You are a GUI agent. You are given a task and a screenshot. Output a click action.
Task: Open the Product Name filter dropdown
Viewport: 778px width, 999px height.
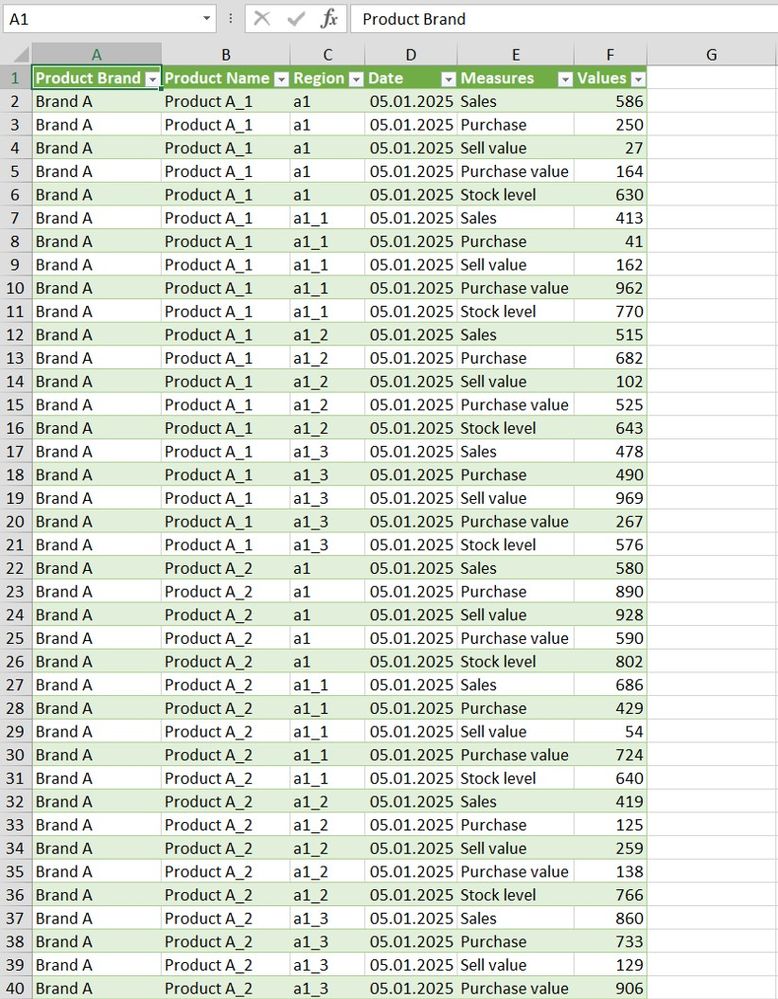pyautogui.click(x=282, y=79)
